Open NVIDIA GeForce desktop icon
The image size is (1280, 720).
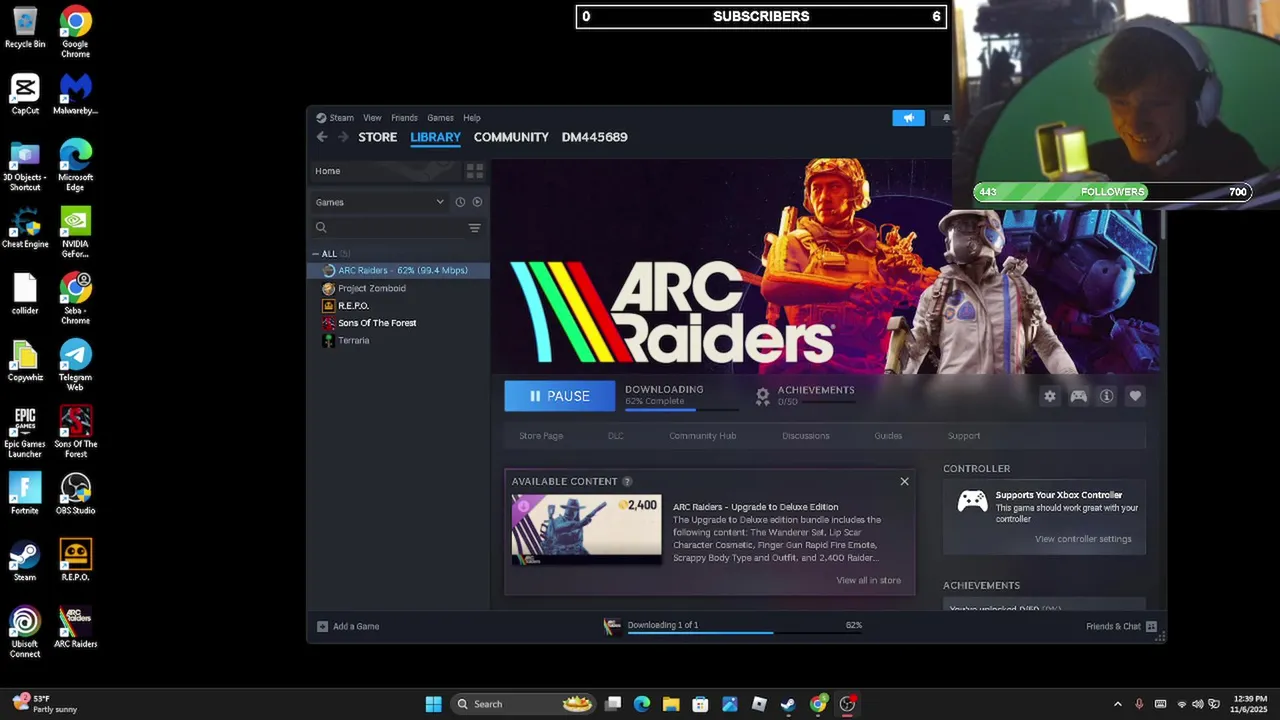point(76,232)
